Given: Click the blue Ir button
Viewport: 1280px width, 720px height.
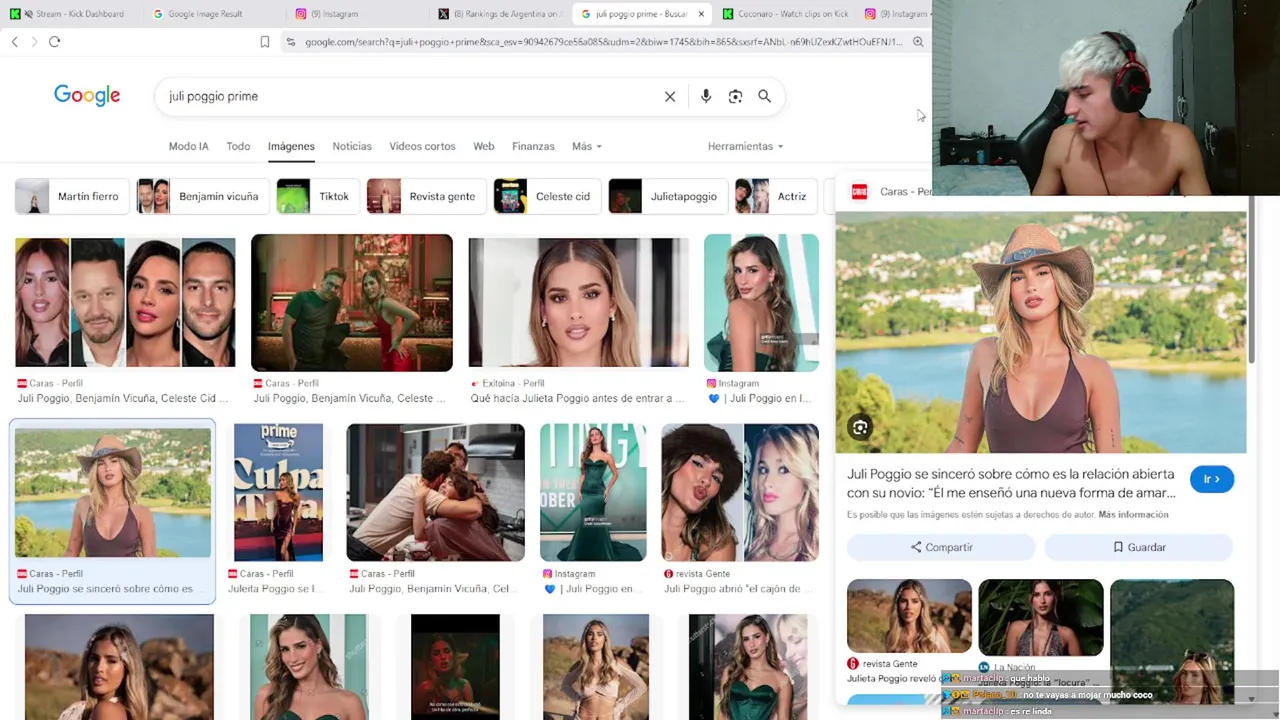Looking at the screenshot, I should point(1212,479).
